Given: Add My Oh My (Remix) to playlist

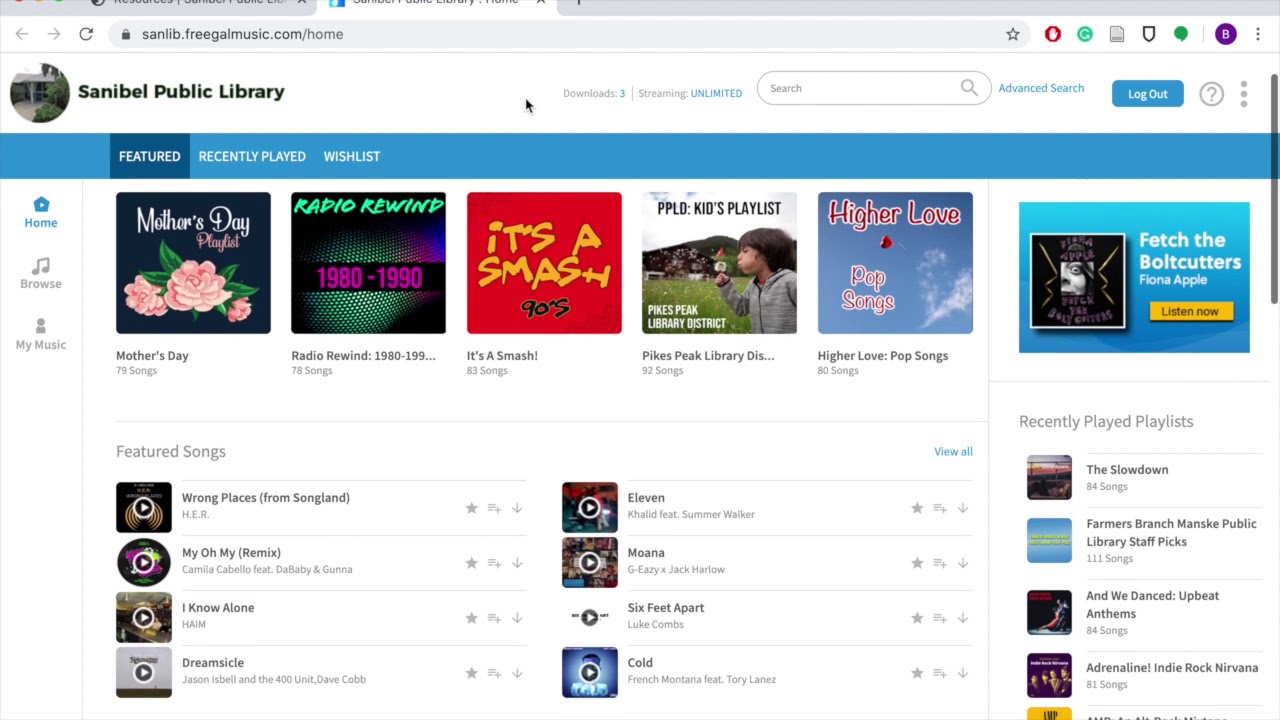Looking at the screenshot, I should click(x=494, y=563).
